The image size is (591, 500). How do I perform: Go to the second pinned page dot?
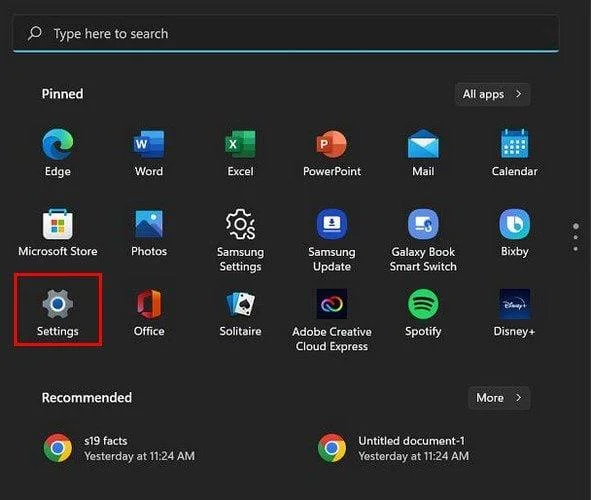coord(576,237)
